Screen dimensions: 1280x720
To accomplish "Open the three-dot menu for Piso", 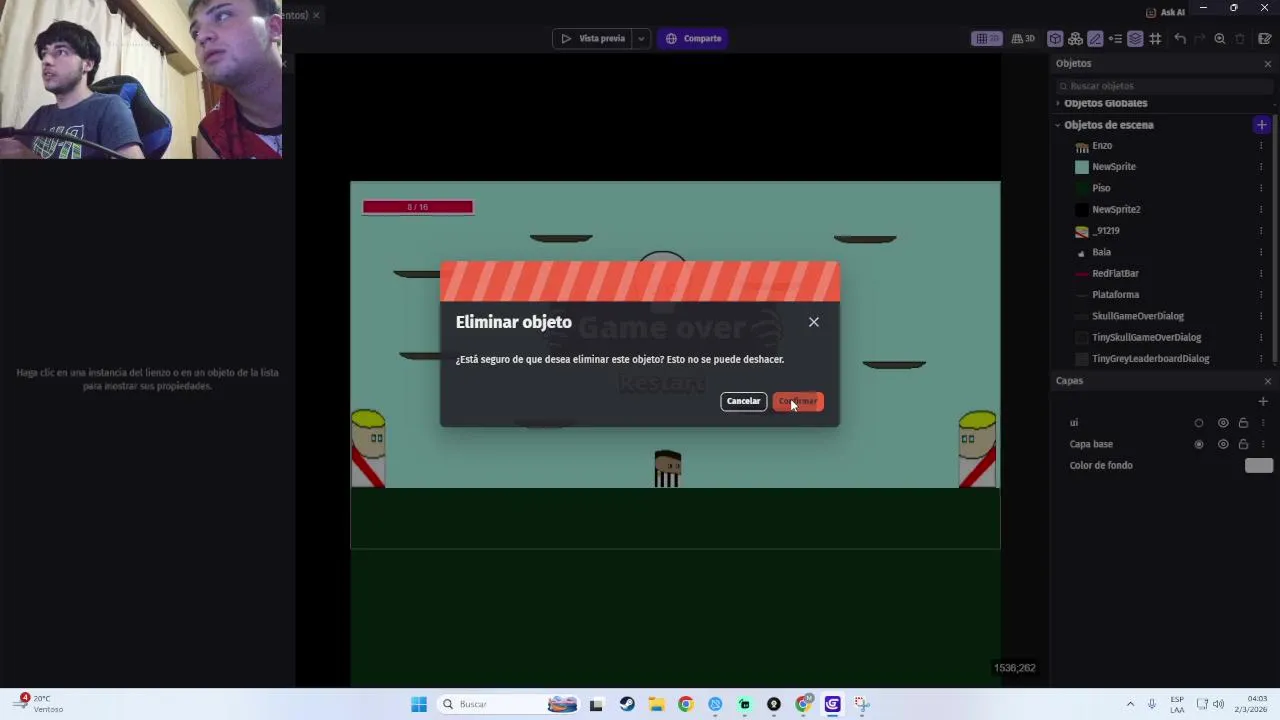I will 1261,188.
